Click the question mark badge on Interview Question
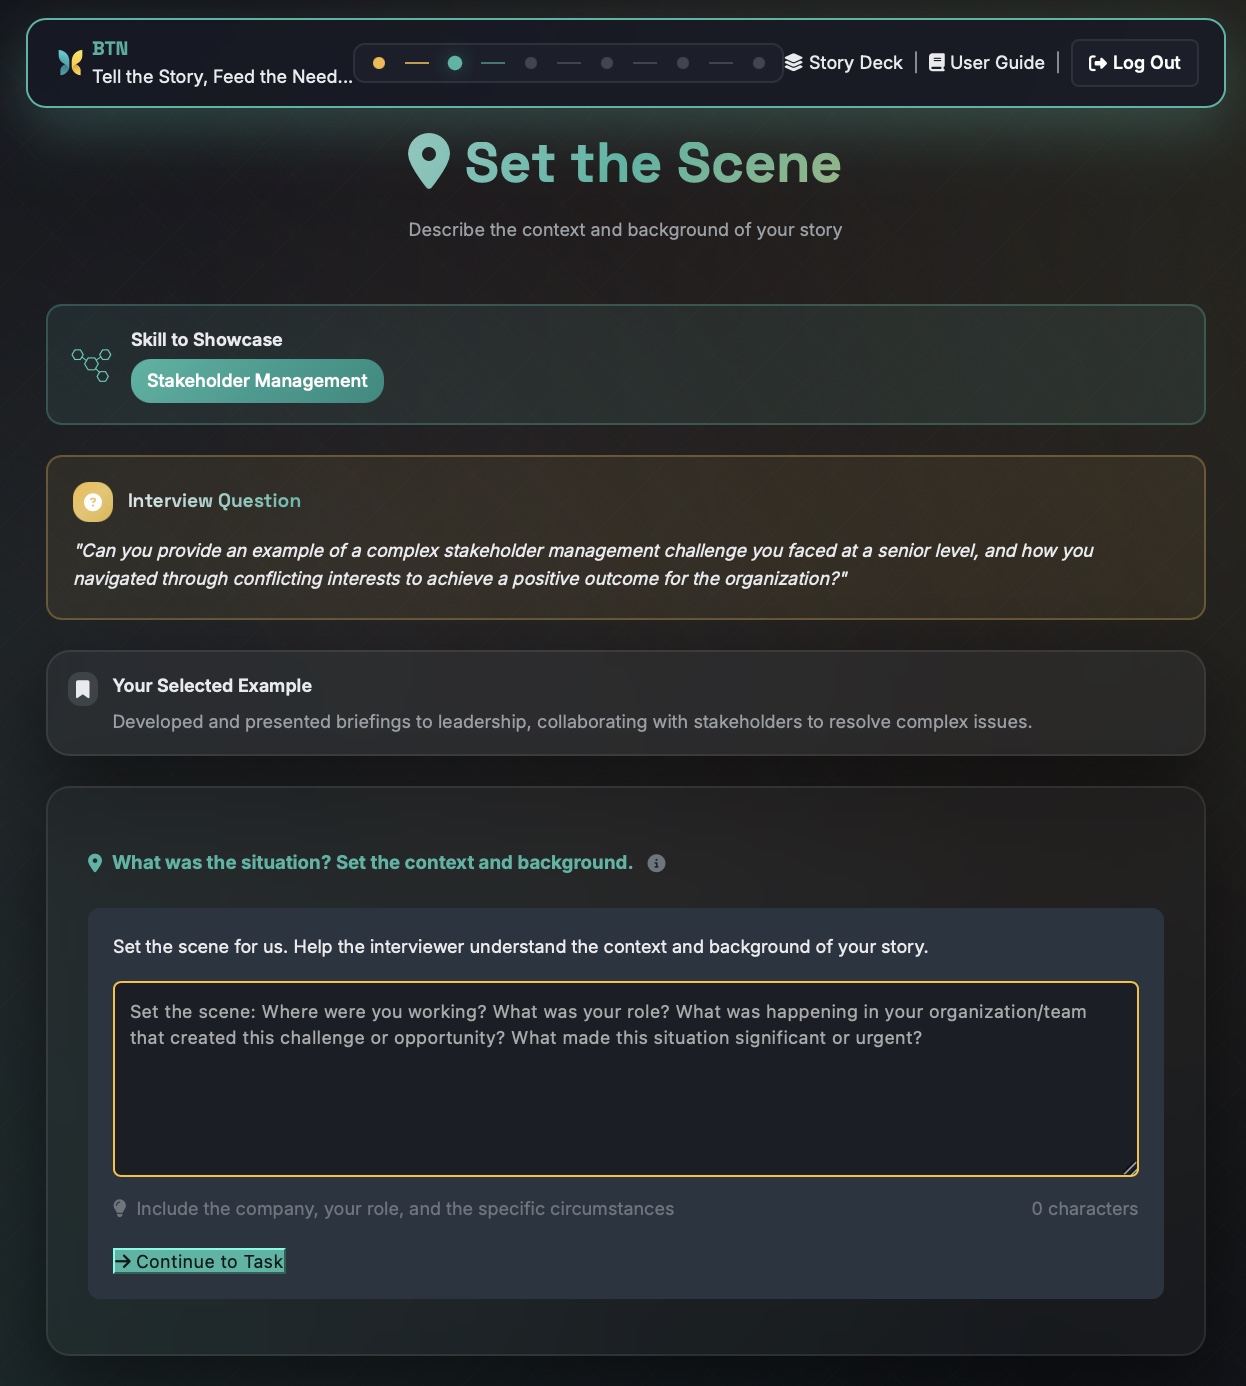1246x1386 pixels. (x=92, y=501)
